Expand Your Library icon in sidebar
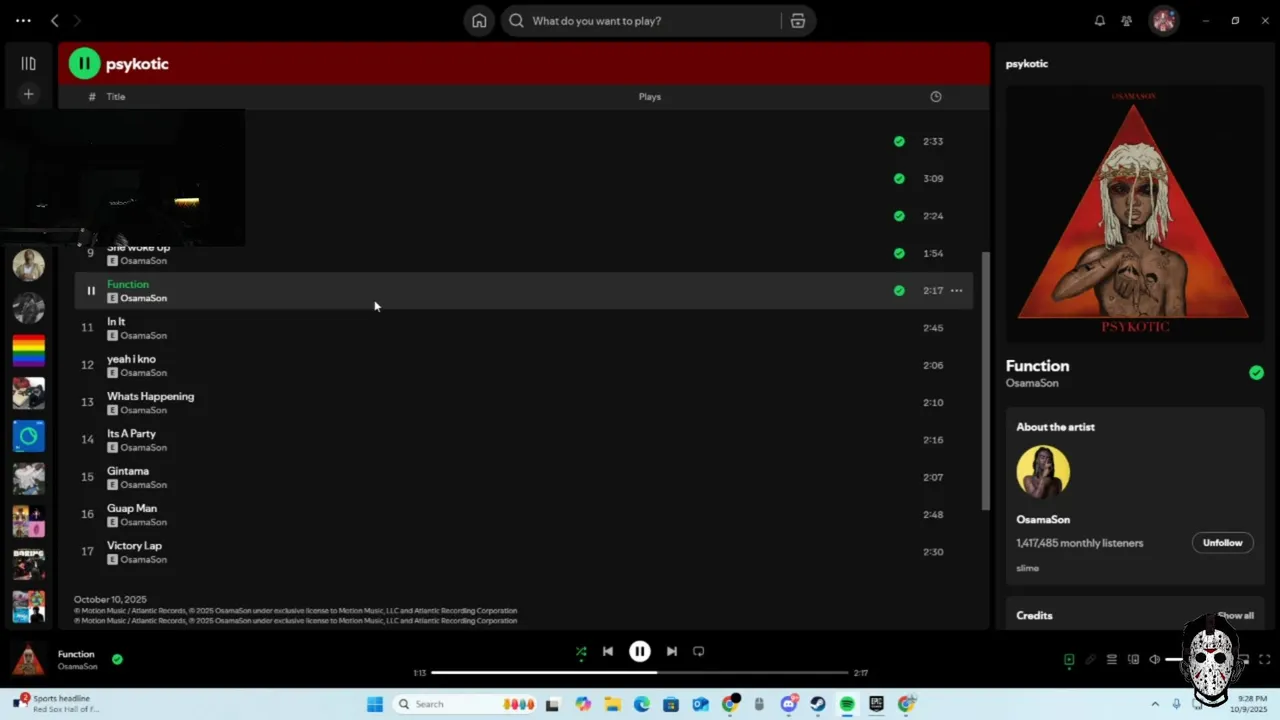 pos(28,63)
